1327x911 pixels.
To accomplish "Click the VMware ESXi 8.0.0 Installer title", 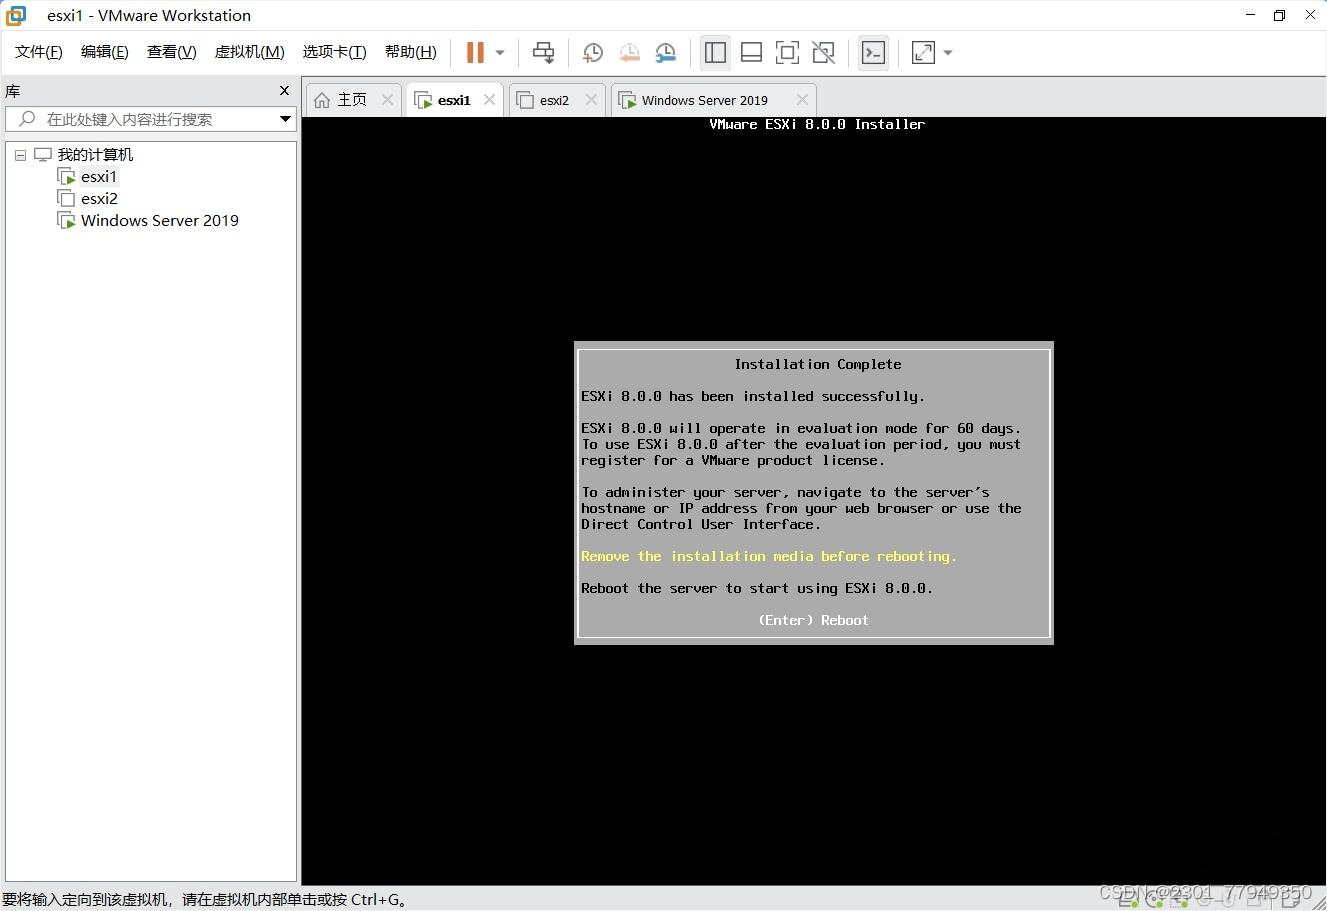I will (817, 124).
